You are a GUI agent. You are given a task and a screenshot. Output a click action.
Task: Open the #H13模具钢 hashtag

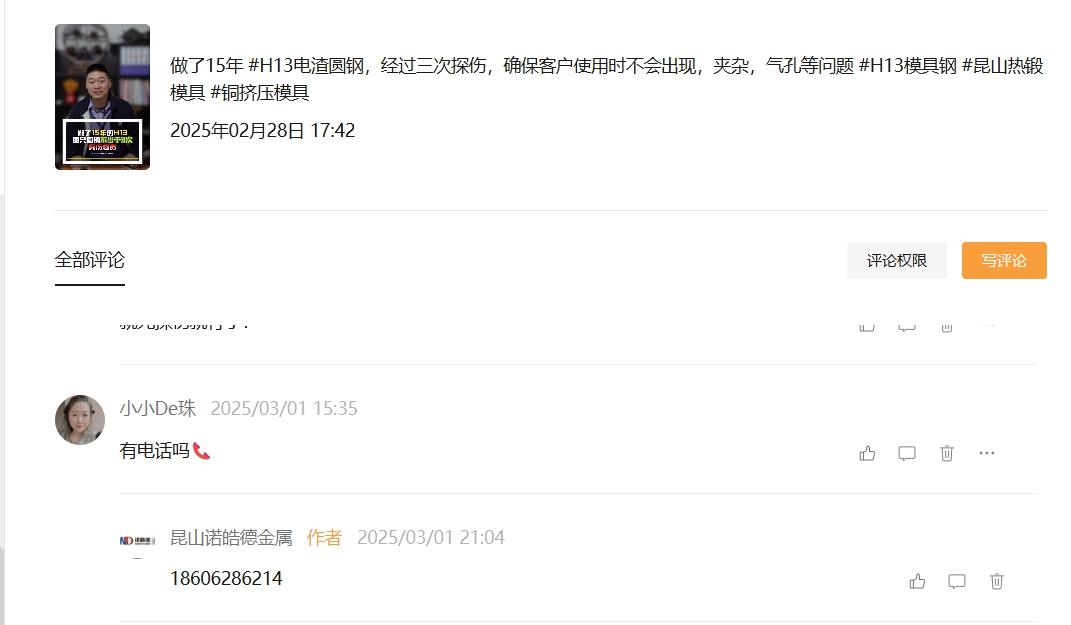point(908,66)
